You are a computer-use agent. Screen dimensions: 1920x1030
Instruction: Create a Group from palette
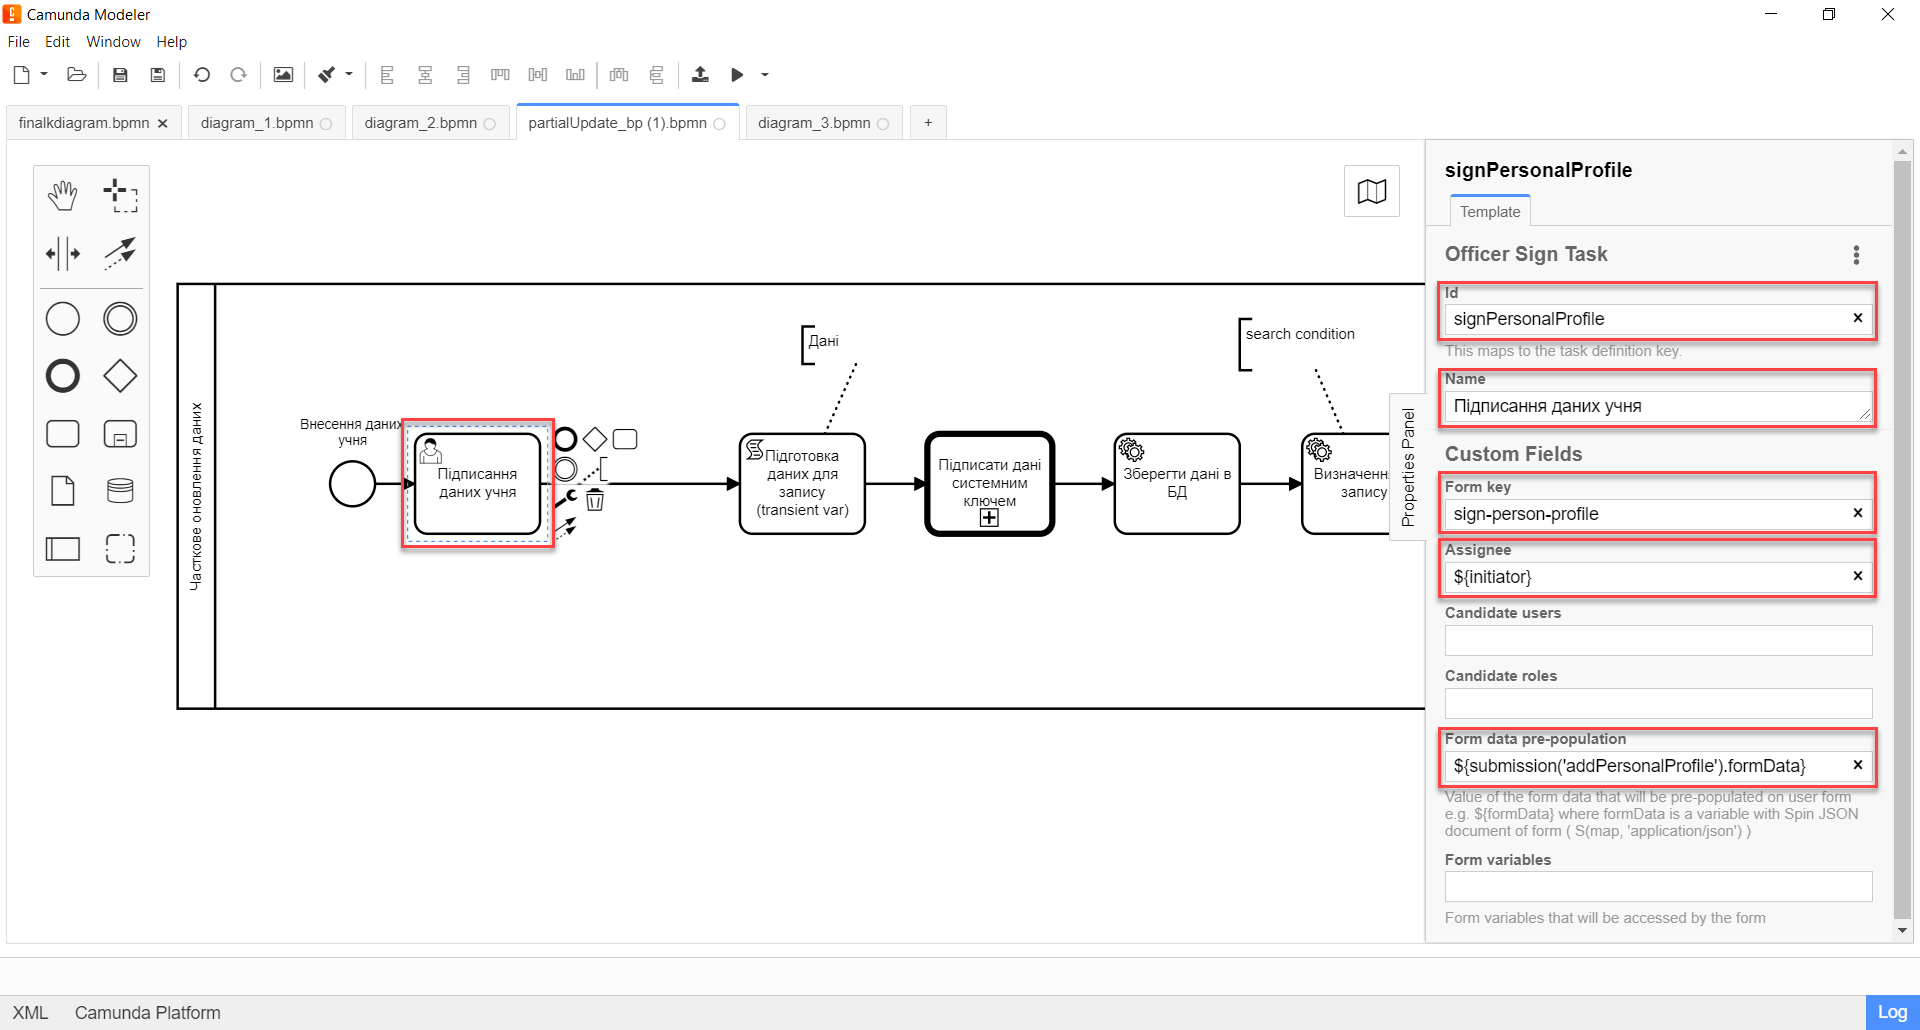coord(120,548)
